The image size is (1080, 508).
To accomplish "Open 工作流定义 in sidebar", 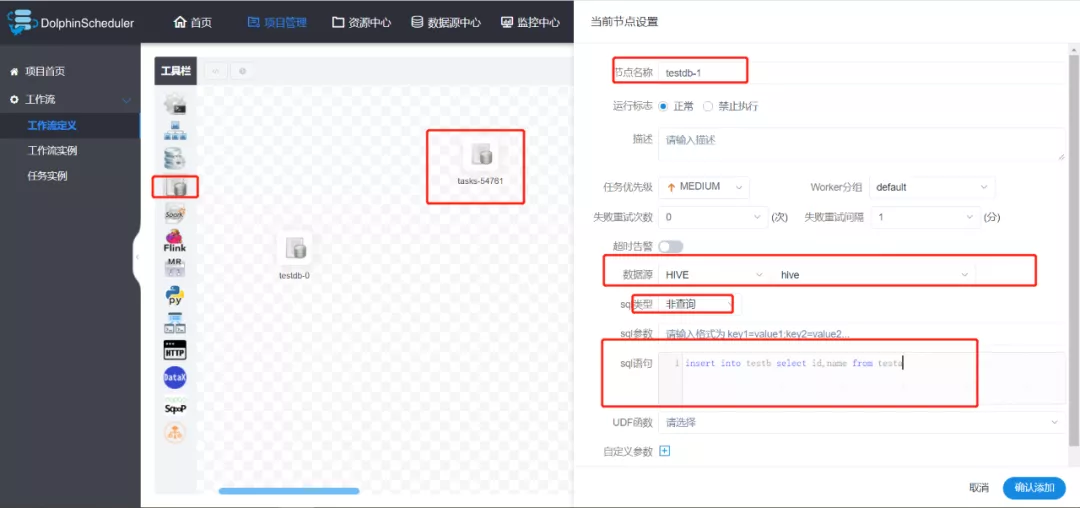I will click(x=52, y=126).
